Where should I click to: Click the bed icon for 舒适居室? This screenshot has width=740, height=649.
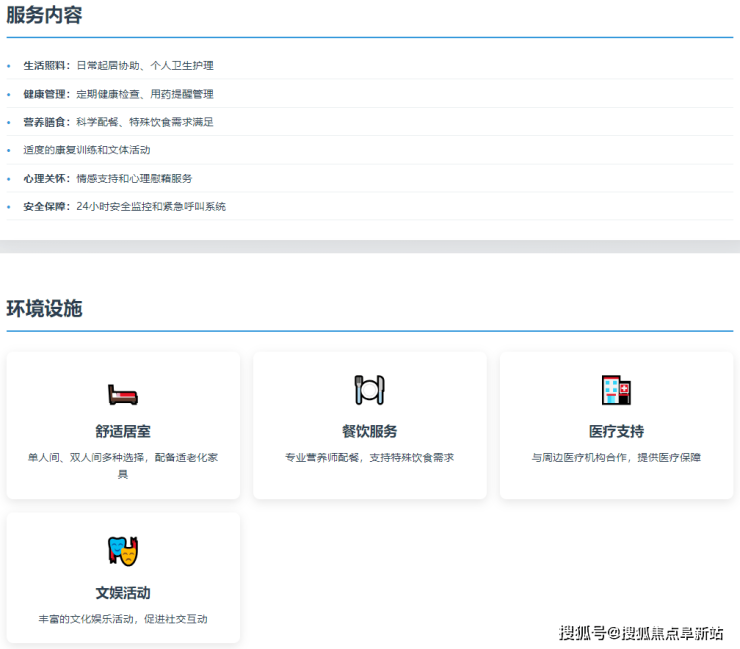coord(123,394)
